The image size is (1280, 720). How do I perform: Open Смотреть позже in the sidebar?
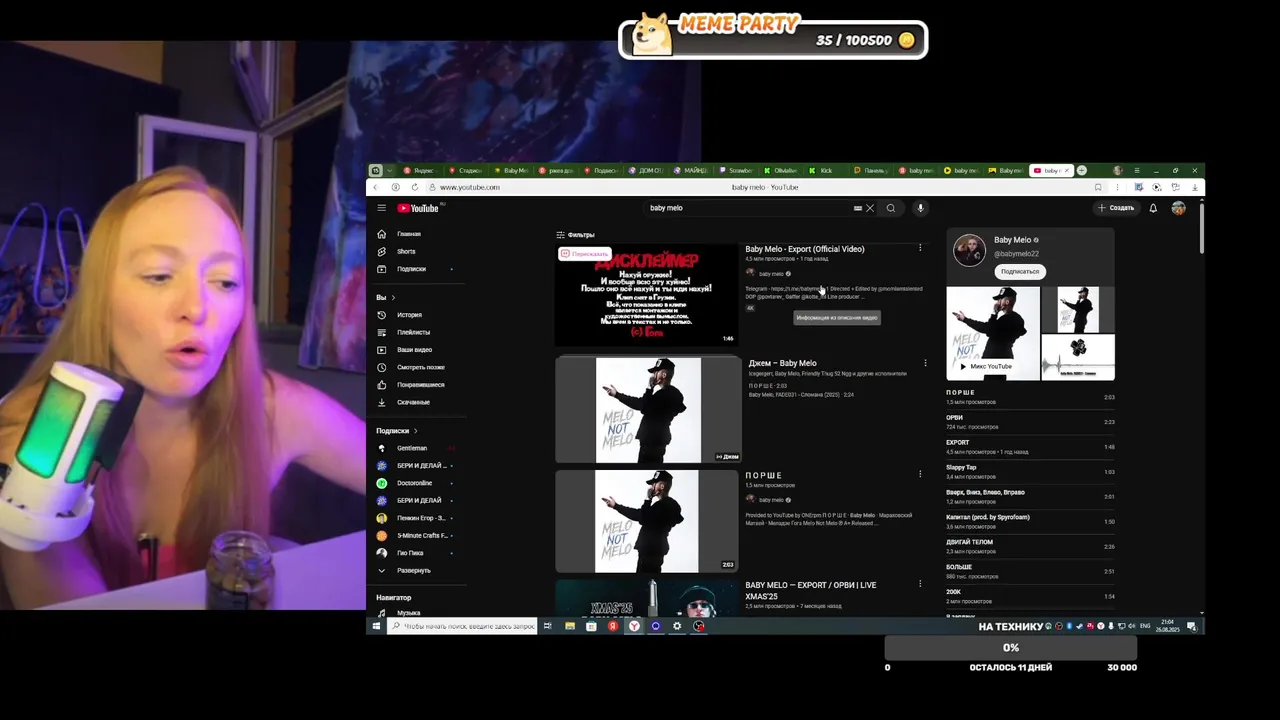420,367
